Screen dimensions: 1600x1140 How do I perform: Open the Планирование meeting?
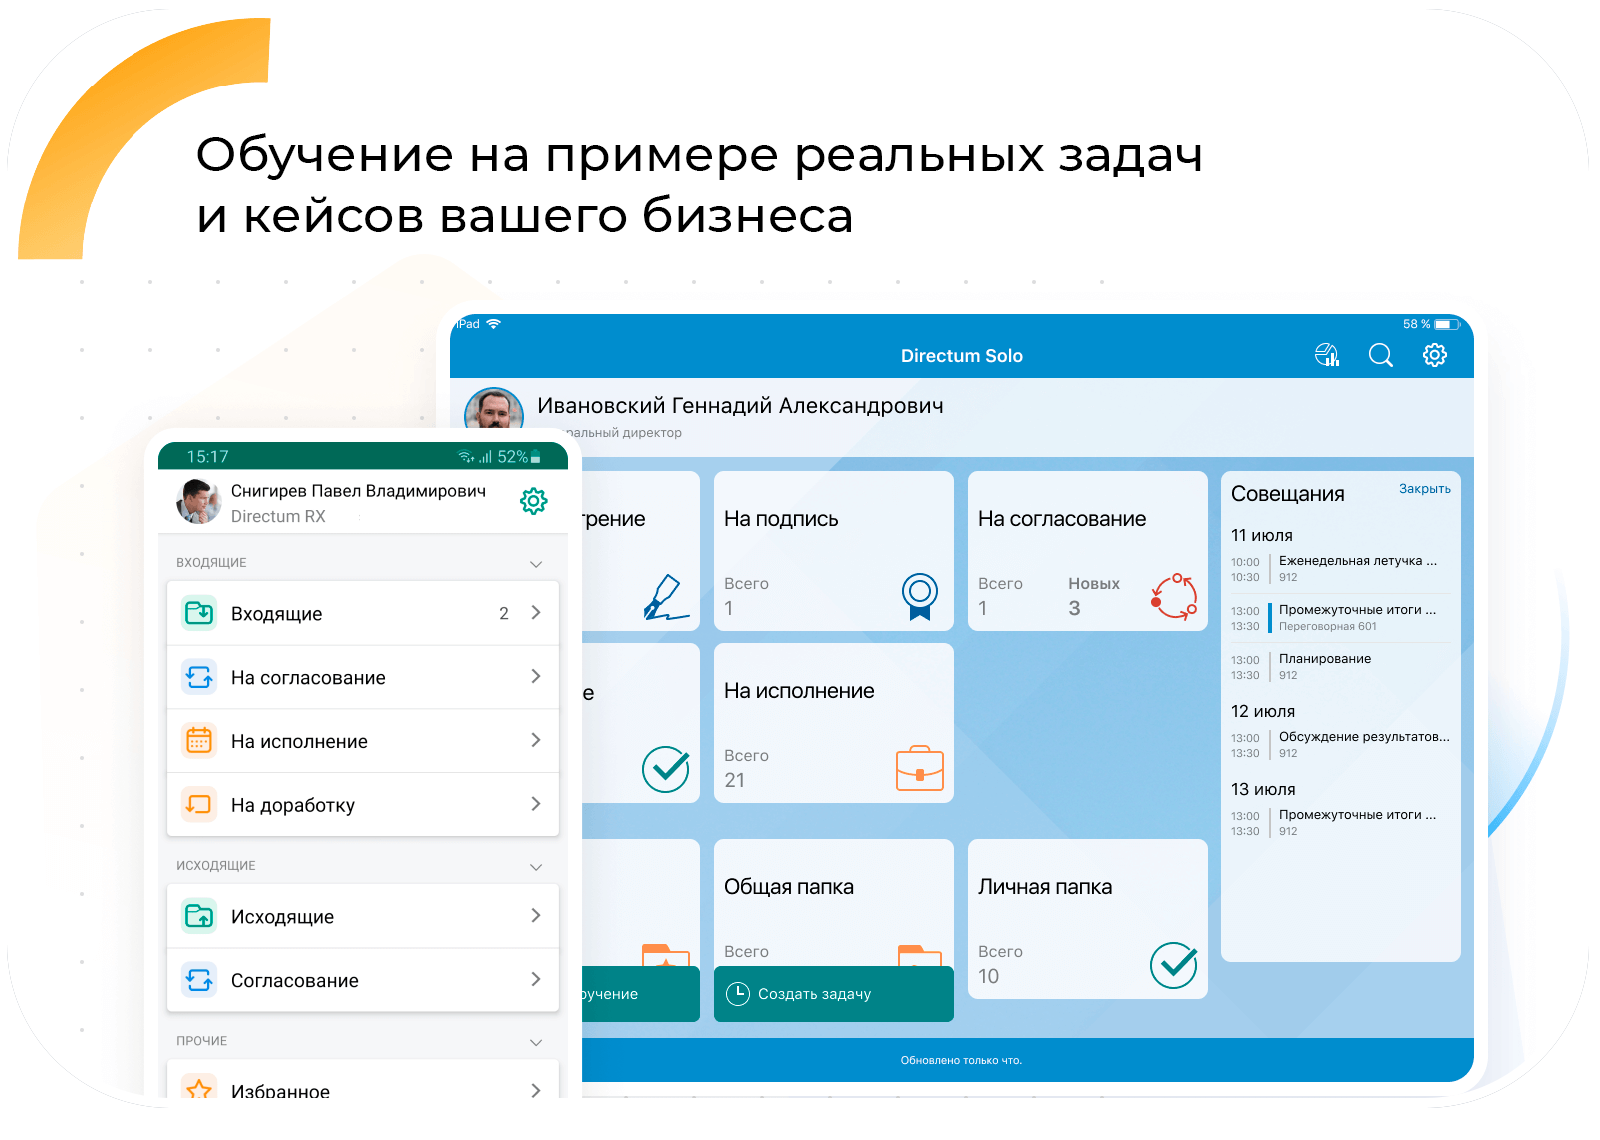tap(1341, 667)
